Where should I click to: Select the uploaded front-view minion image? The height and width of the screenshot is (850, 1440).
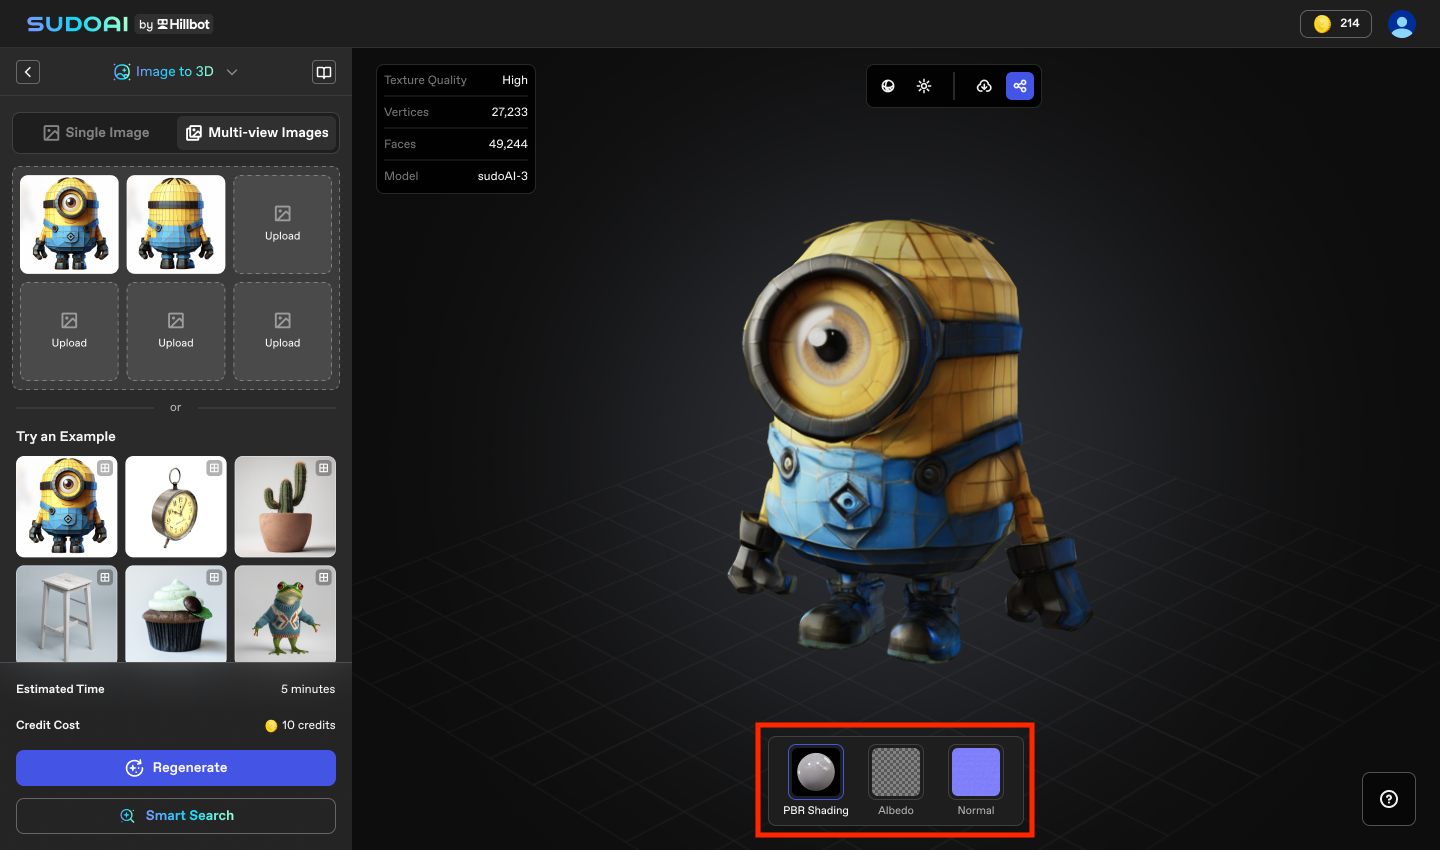(x=69, y=225)
